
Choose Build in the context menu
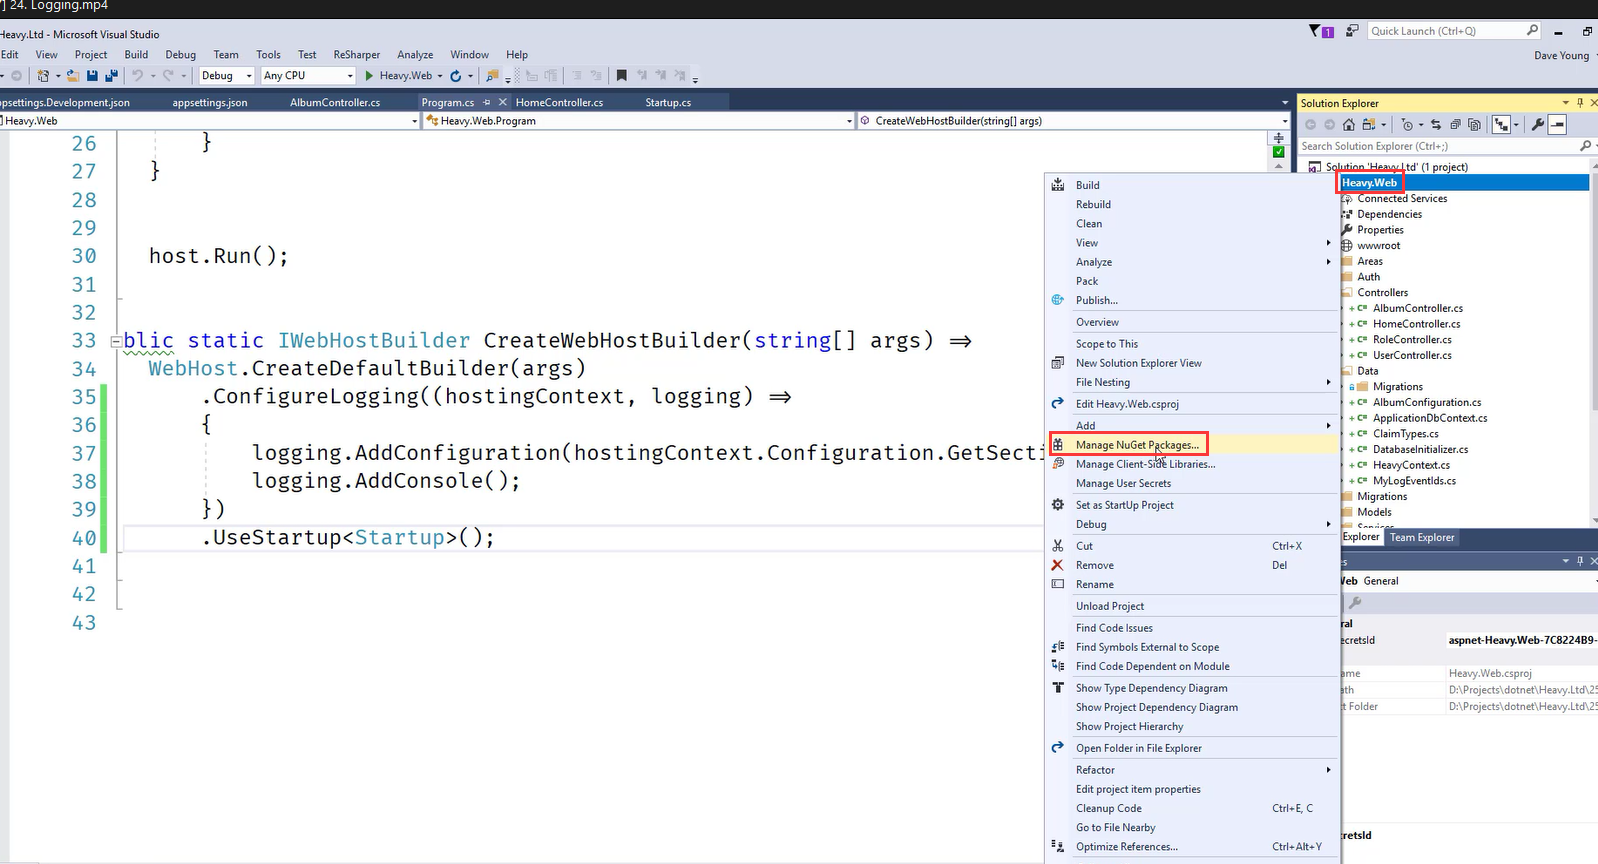(x=1192, y=186)
